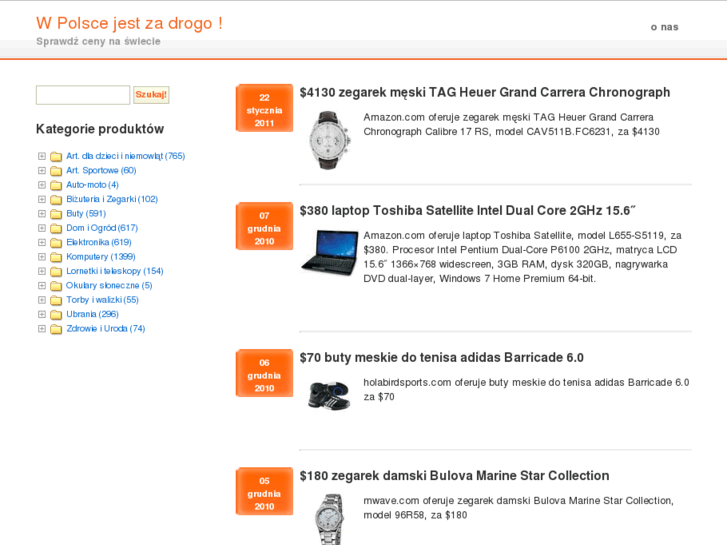The image size is (727, 545).
Task: Open the Toshiba Satellite laptop article title
Action: pyautogui.click(x=468, y=211)
